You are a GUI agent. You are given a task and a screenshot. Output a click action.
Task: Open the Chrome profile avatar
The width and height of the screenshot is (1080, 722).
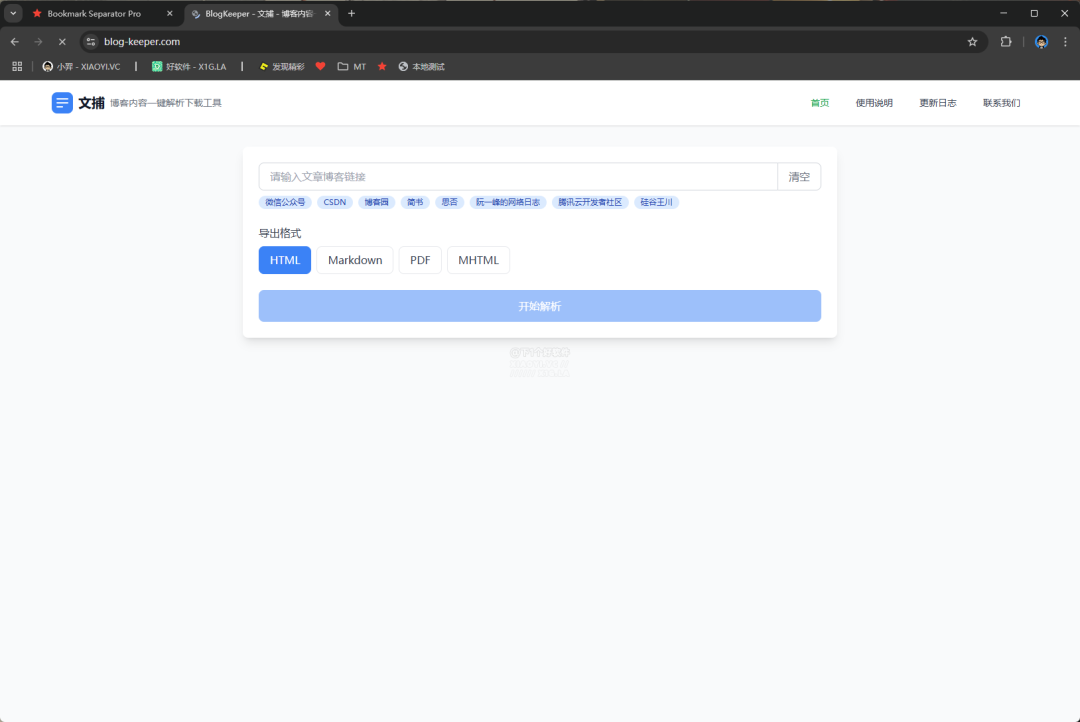coord(1041,42)
